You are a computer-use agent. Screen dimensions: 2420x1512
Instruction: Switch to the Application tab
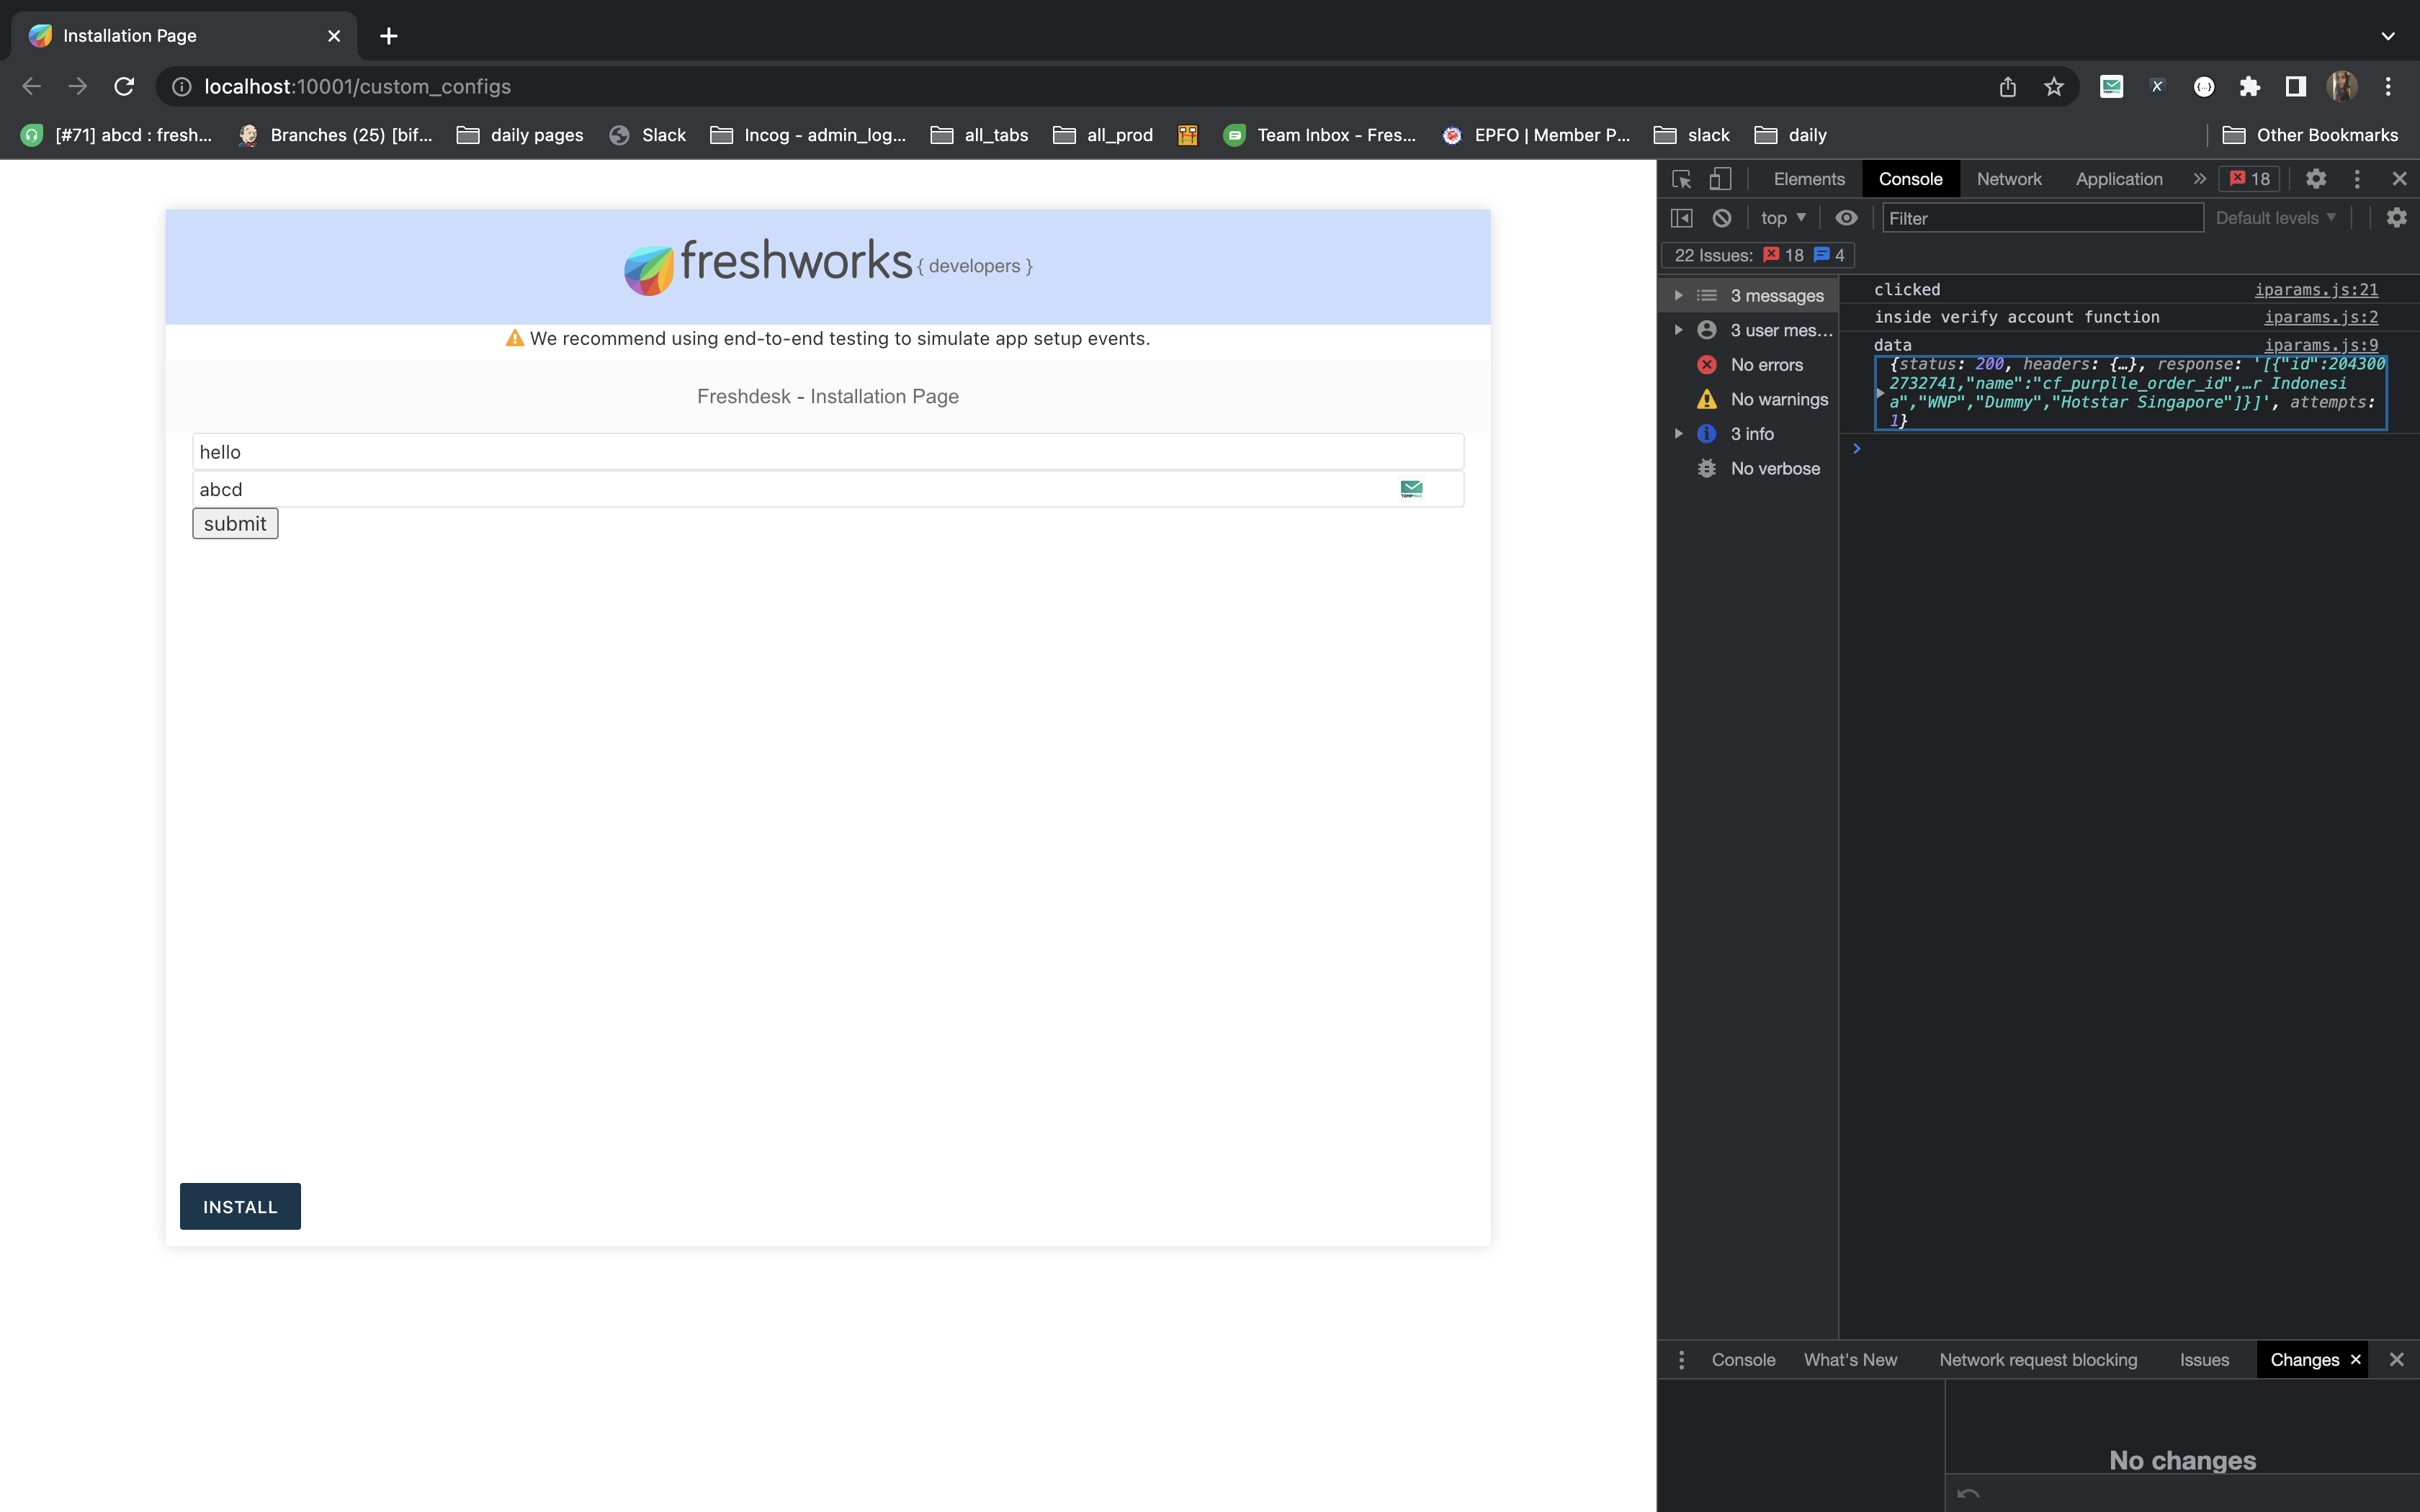tap(2119, 179)
